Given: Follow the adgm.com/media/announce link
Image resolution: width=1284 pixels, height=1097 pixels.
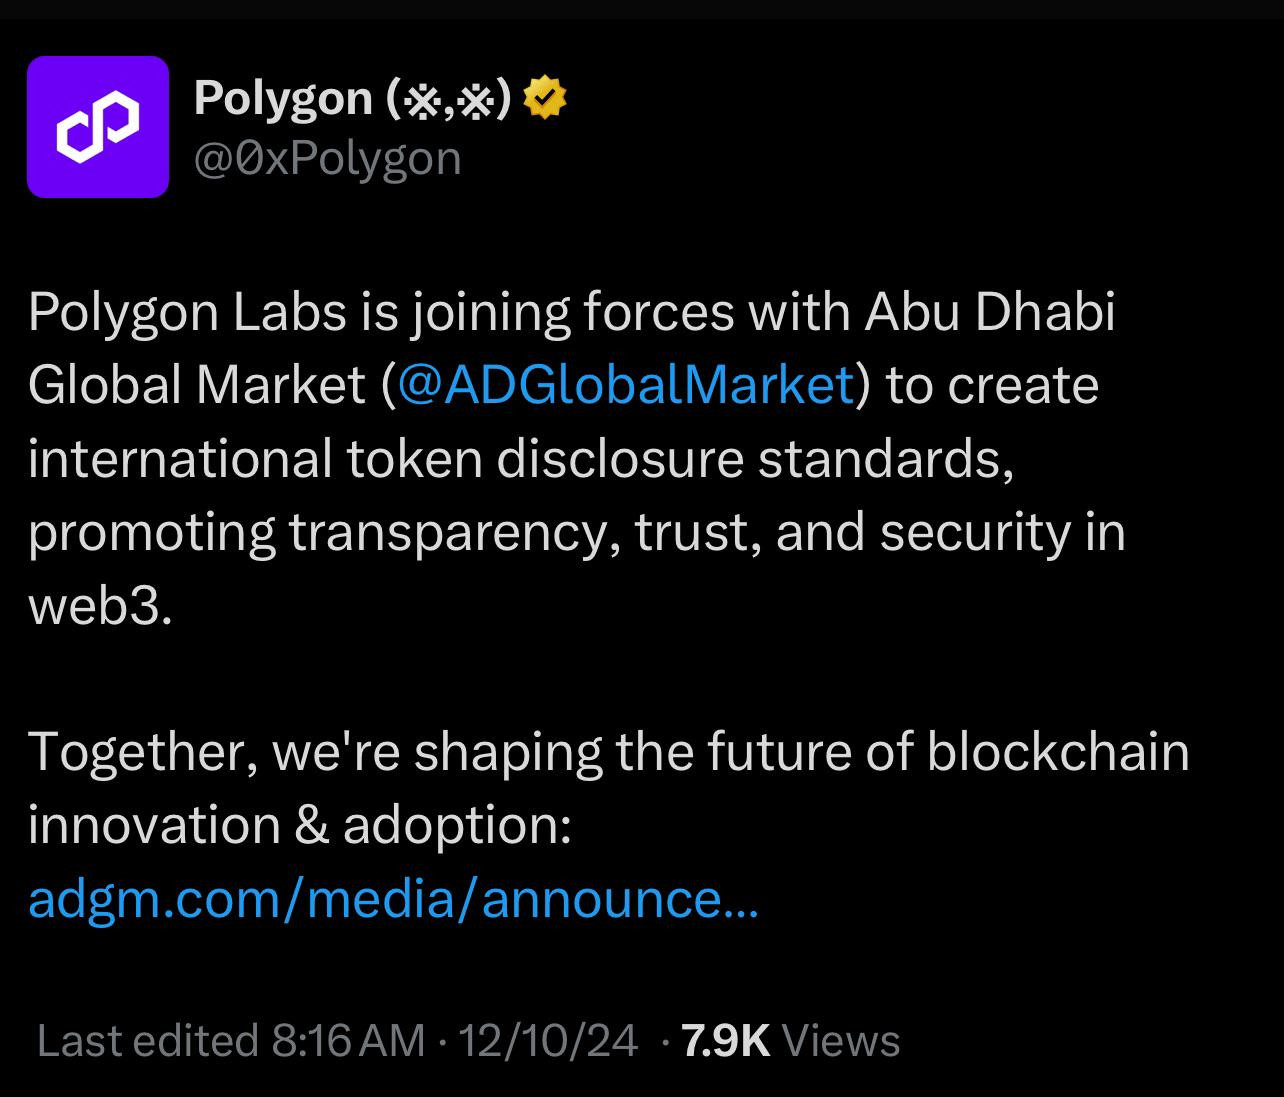Looking at the screenshot, I should [393, 898].
